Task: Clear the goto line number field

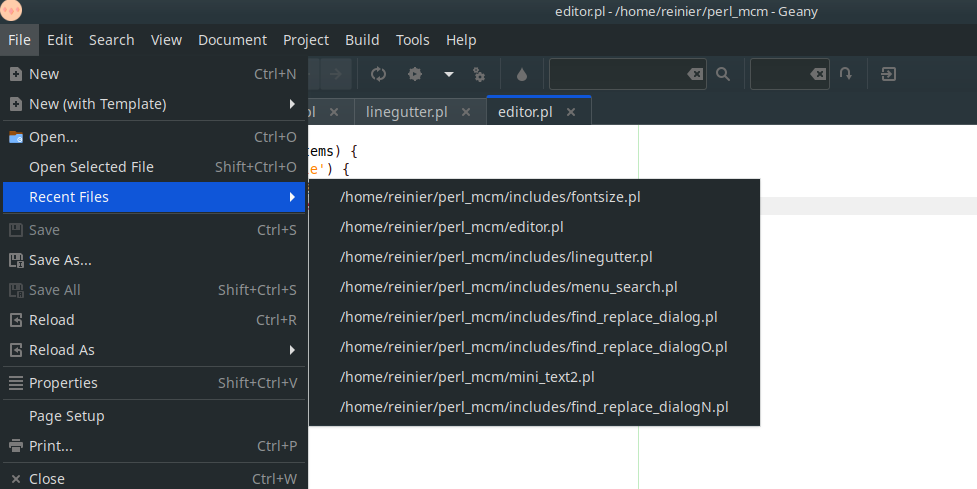Action: tap(818, 74)
